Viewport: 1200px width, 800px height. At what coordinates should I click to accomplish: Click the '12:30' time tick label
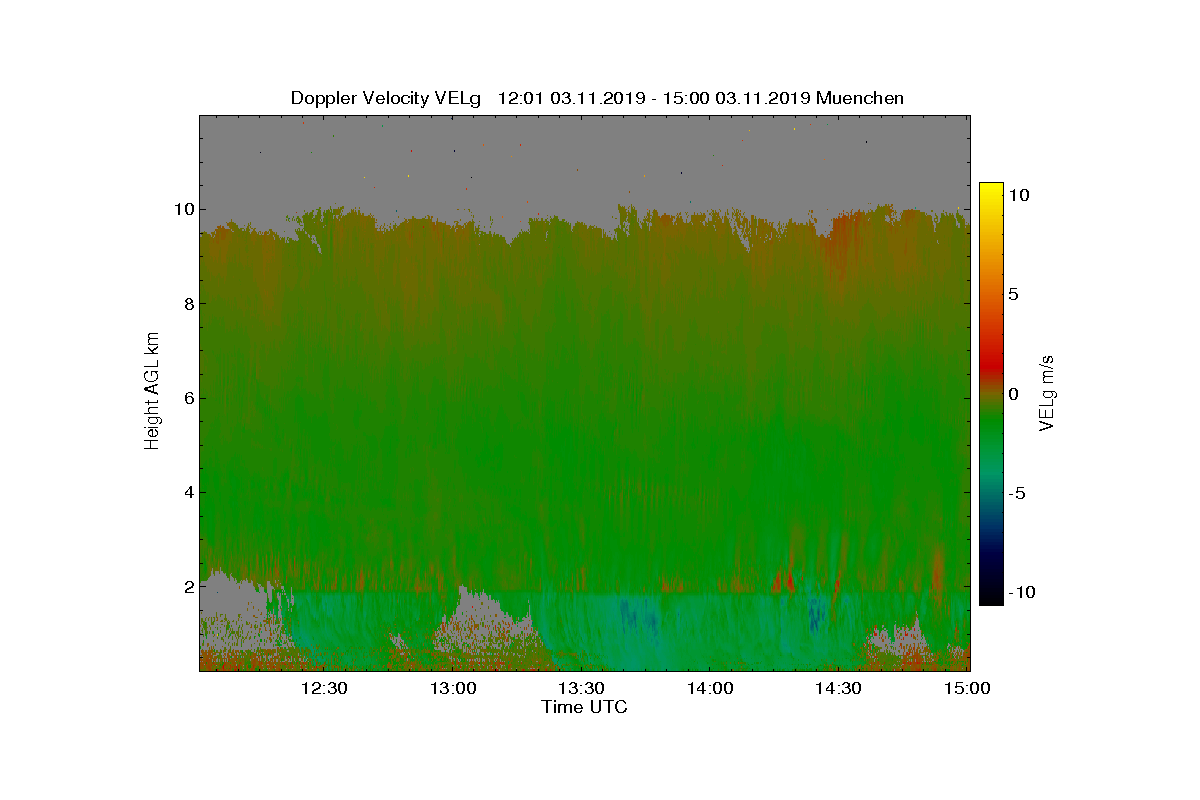324,688
